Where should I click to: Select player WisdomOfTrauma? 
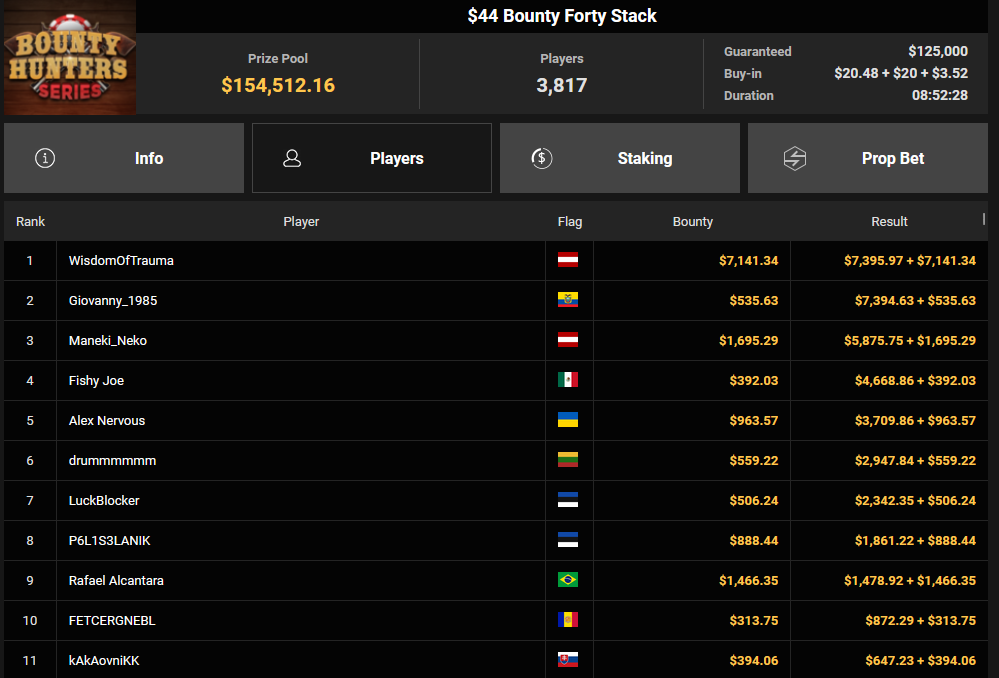pos(121,261)
